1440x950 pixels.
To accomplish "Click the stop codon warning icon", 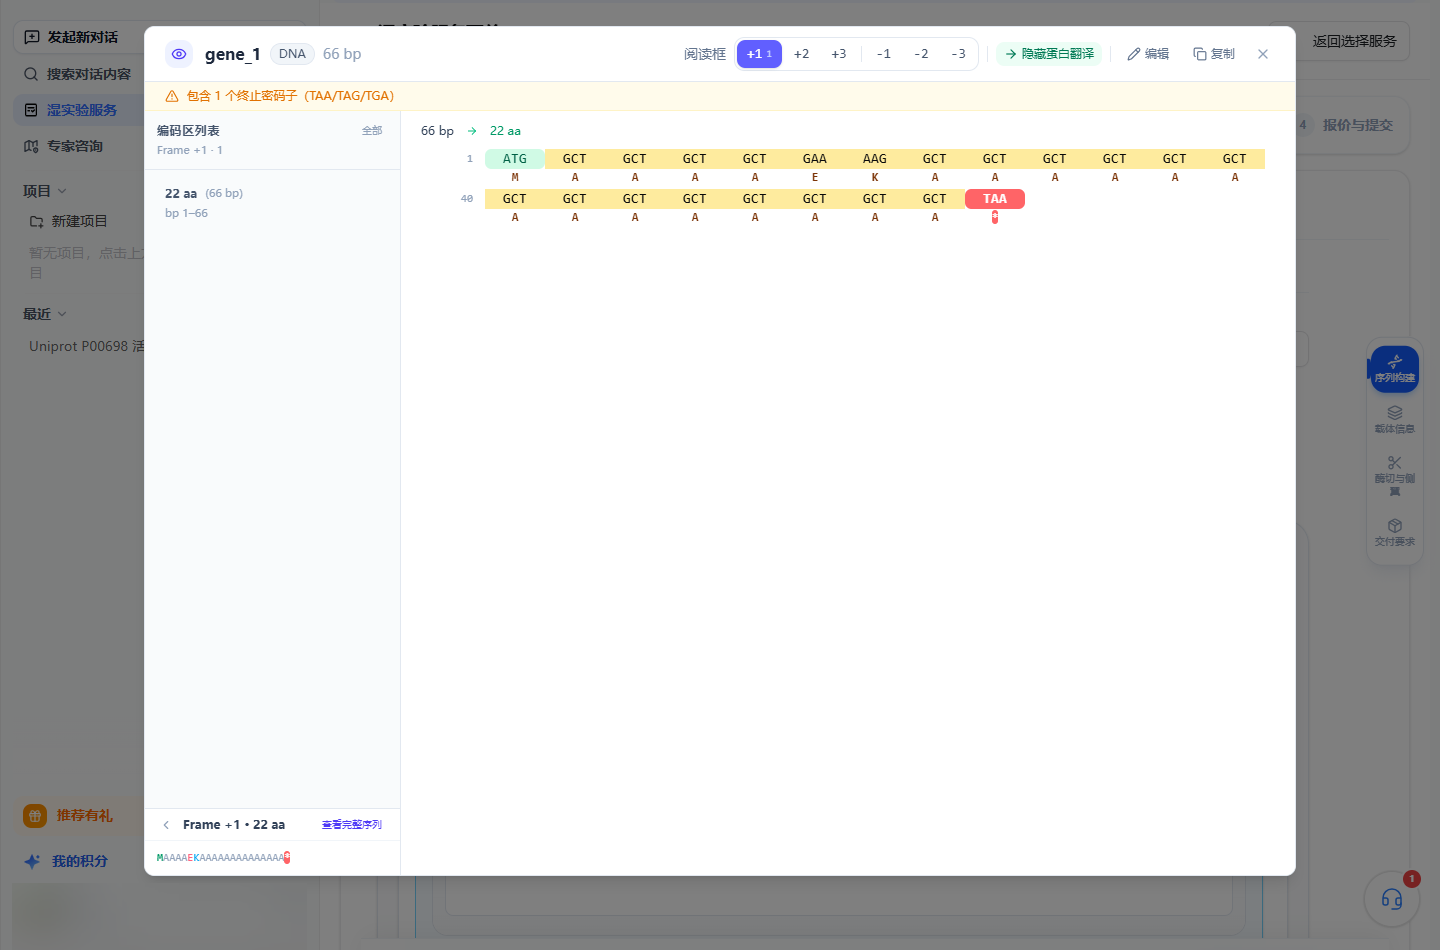I will click(172, 96).
